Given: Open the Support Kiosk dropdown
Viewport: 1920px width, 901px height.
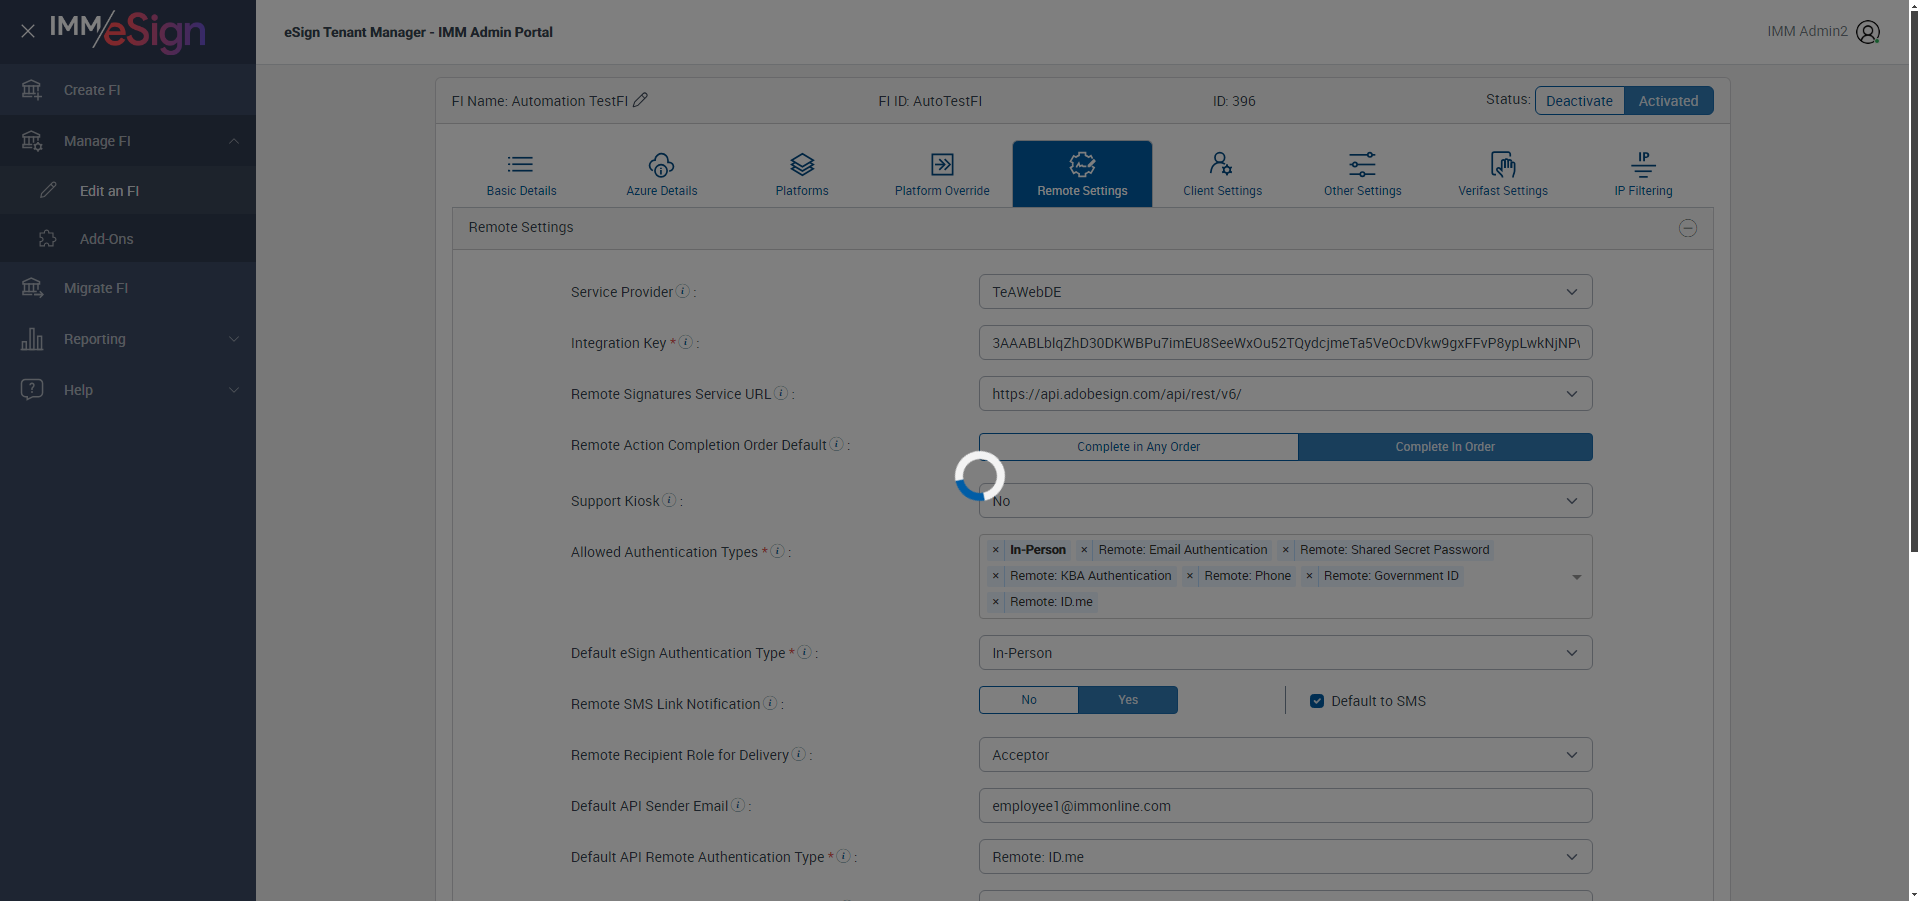Looking at the screenshot, I should pos(1285,501).
